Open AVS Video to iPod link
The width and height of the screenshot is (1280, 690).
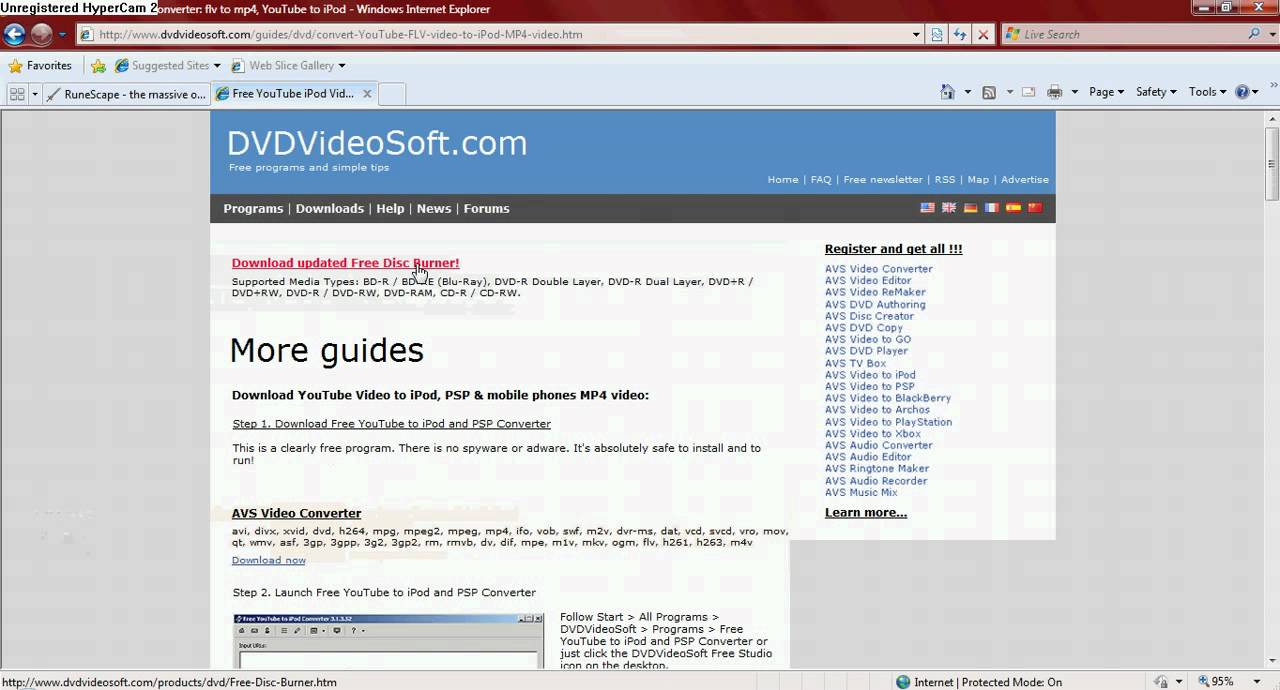870,375
